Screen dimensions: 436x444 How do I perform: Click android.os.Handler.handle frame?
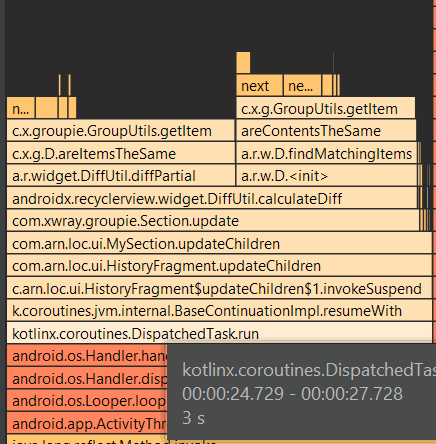pyautogui.click(x=87, y=356)
